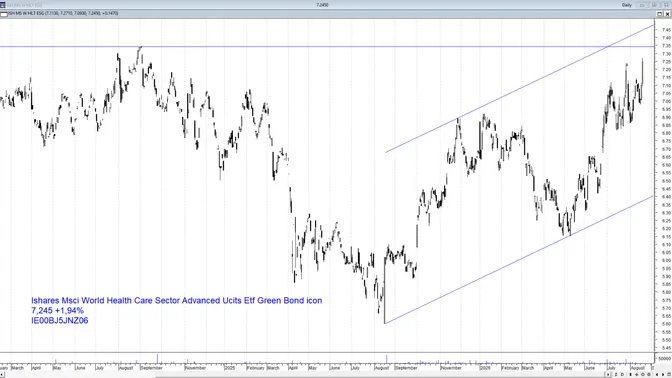Click the volume spike bar near August 2025

[x=387, y=359]
